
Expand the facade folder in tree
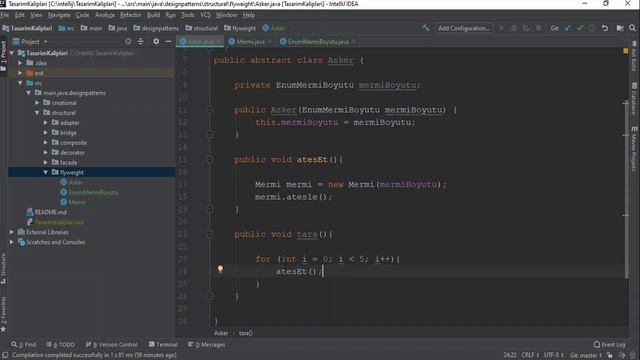[46, 162]
